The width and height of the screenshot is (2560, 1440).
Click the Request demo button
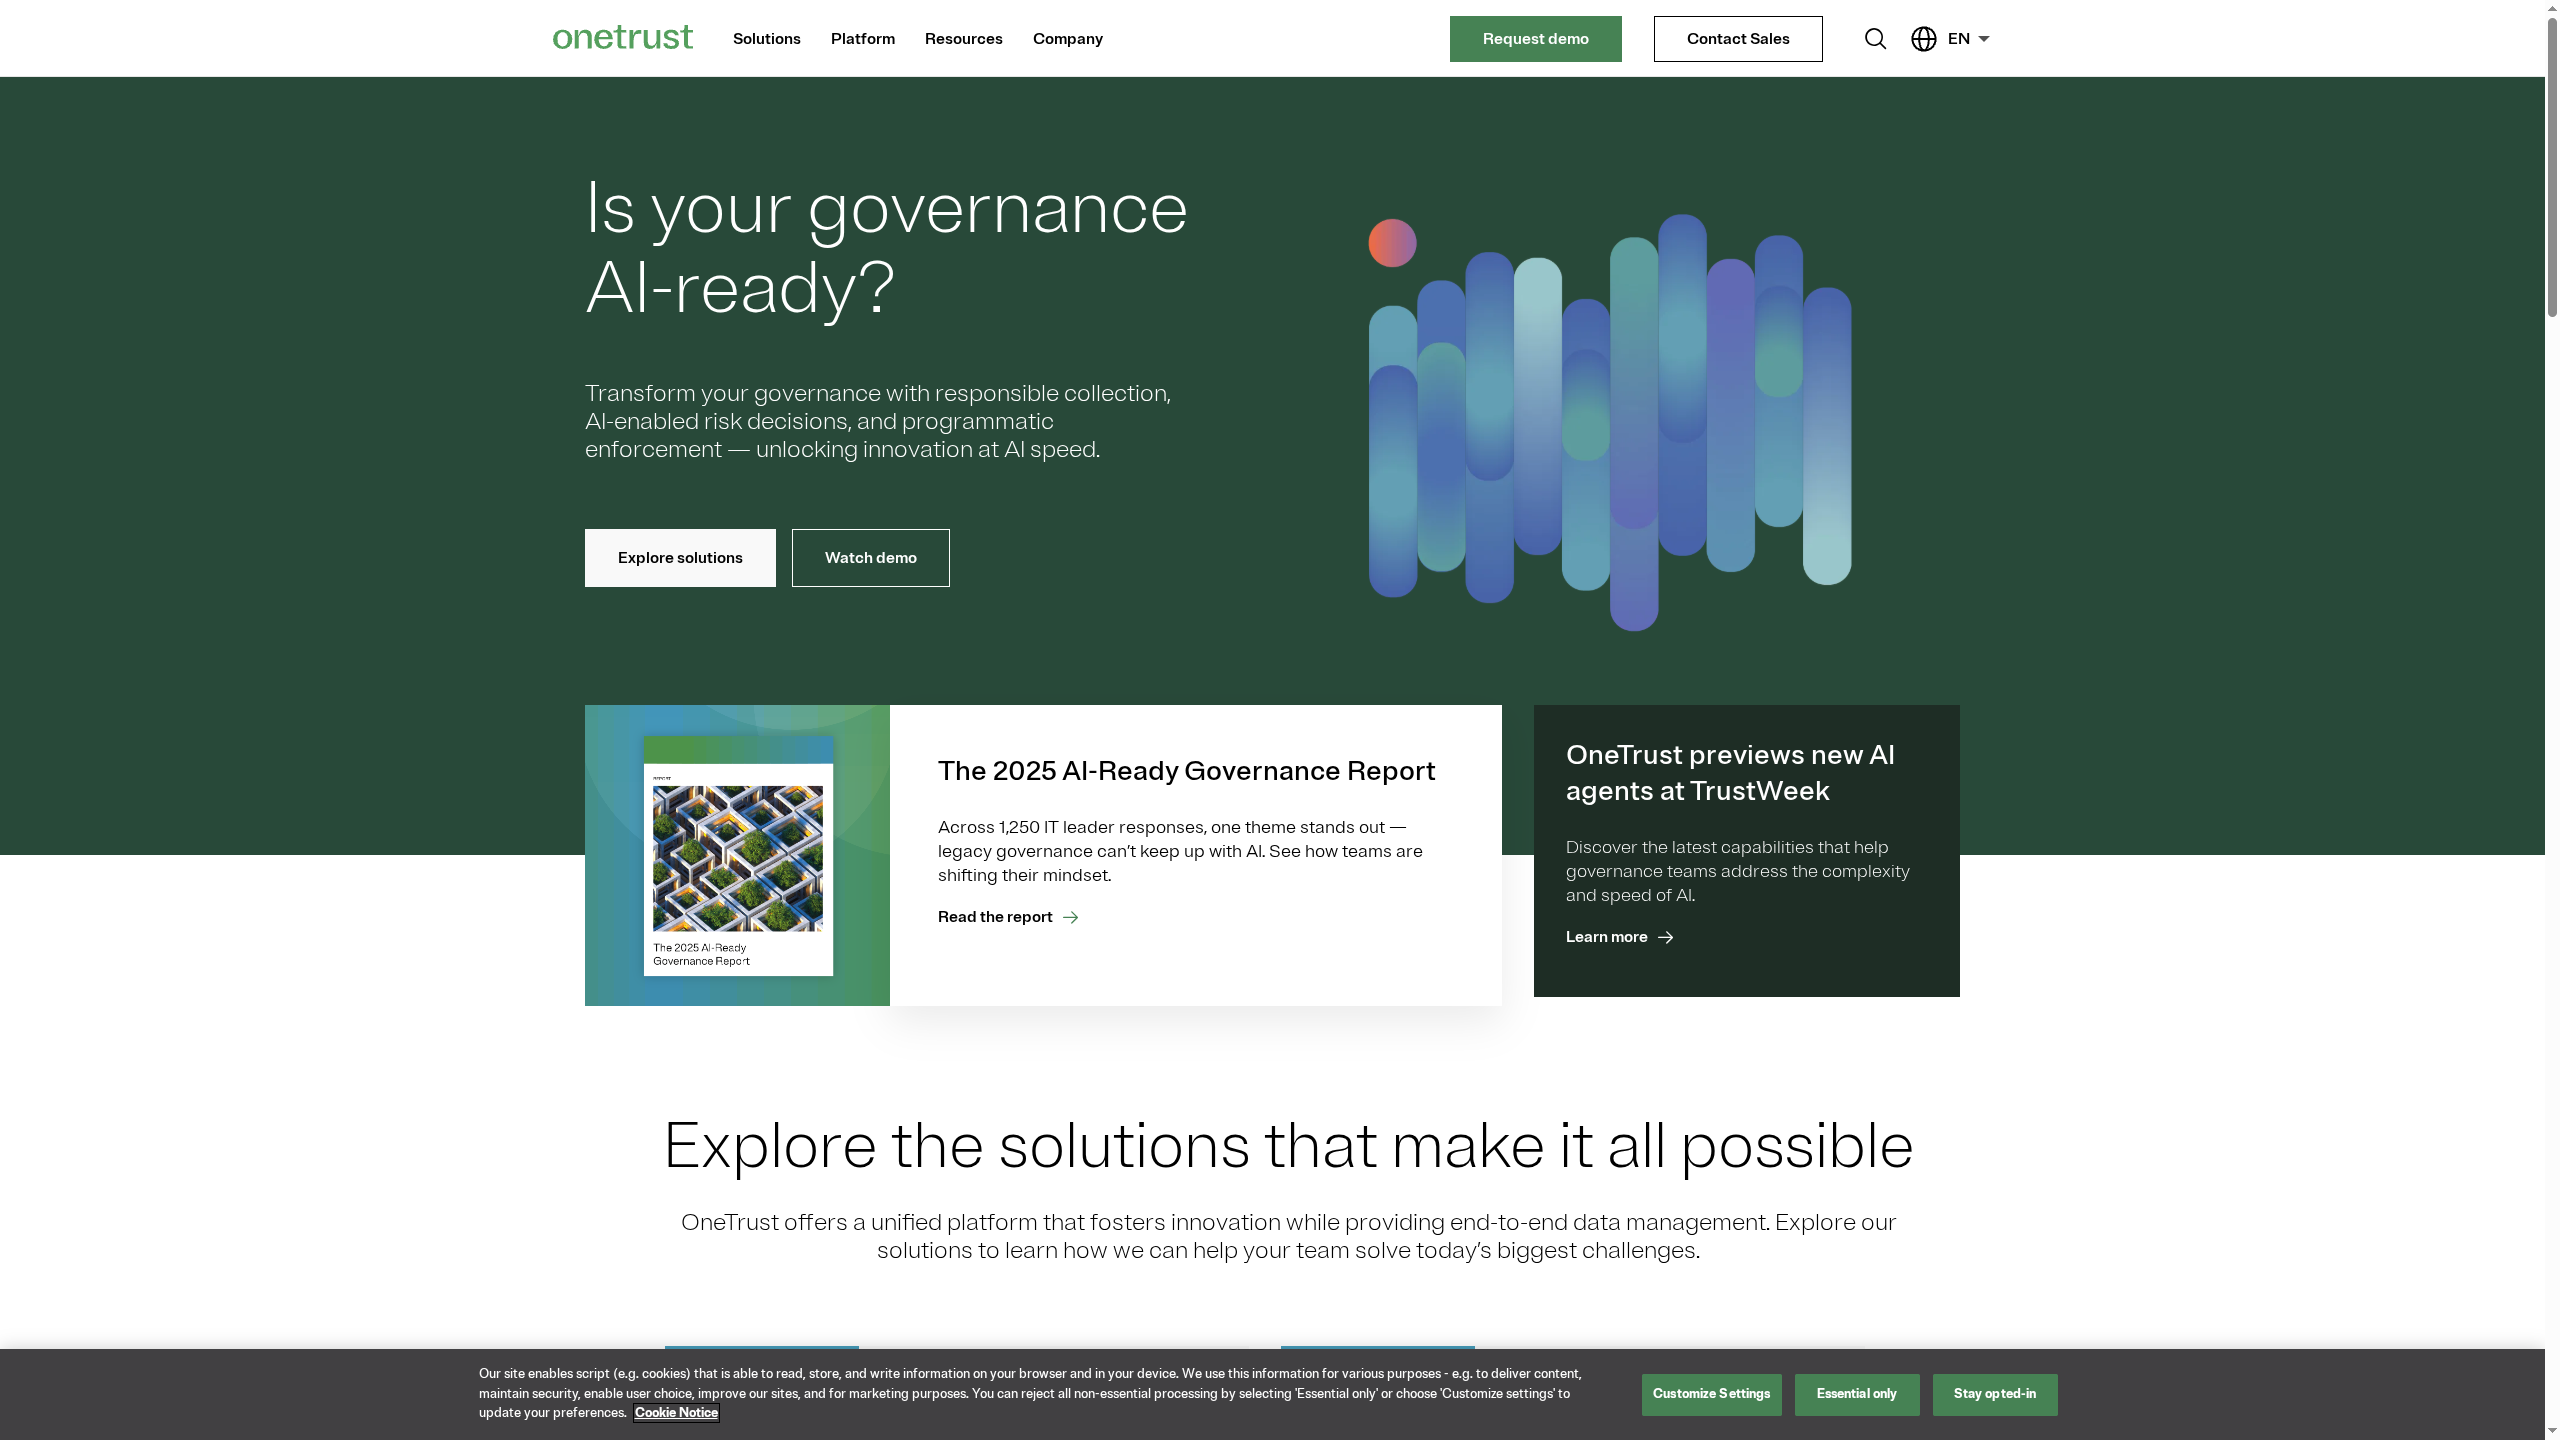click(x=1535, y=38)
